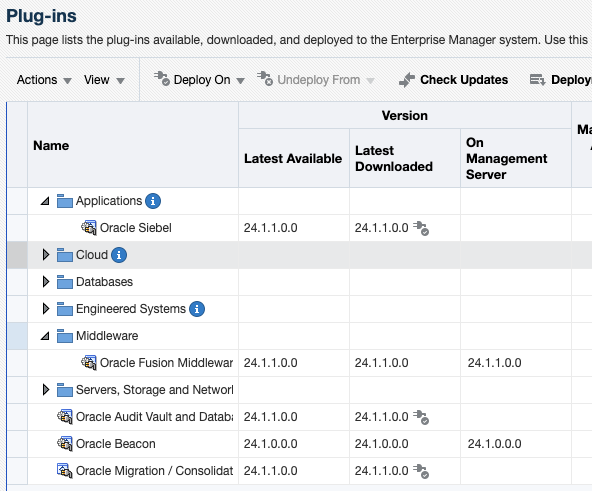
Task: Click the Deploy On plug icon
Action: click(x=162, y=79)
